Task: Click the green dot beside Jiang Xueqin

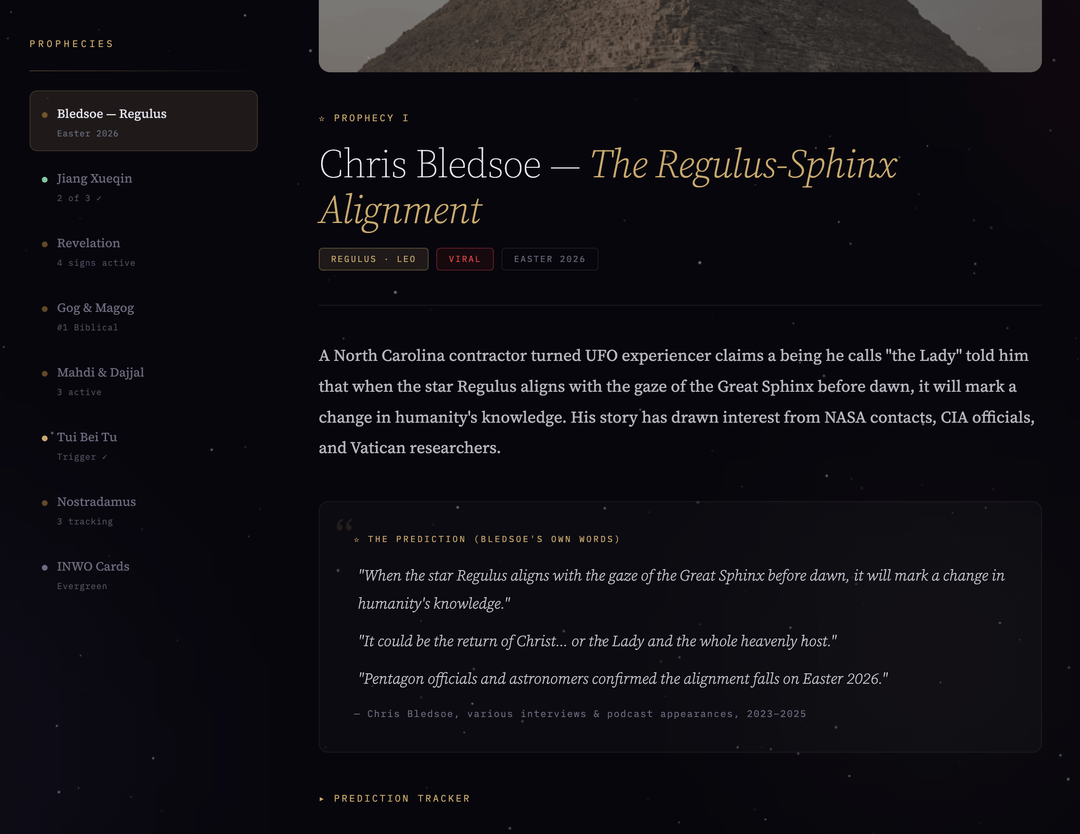Action: (44, 180)
